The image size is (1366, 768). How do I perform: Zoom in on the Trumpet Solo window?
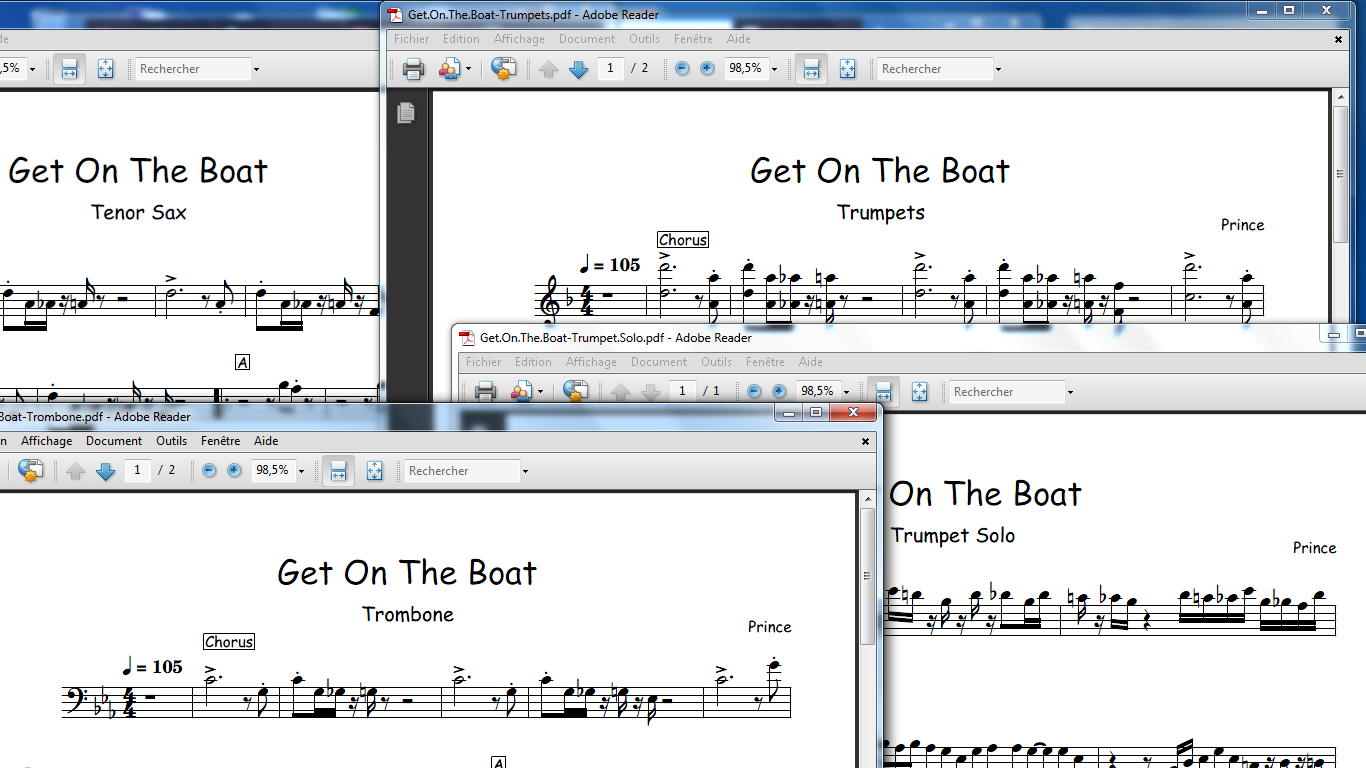click(779, 392)
